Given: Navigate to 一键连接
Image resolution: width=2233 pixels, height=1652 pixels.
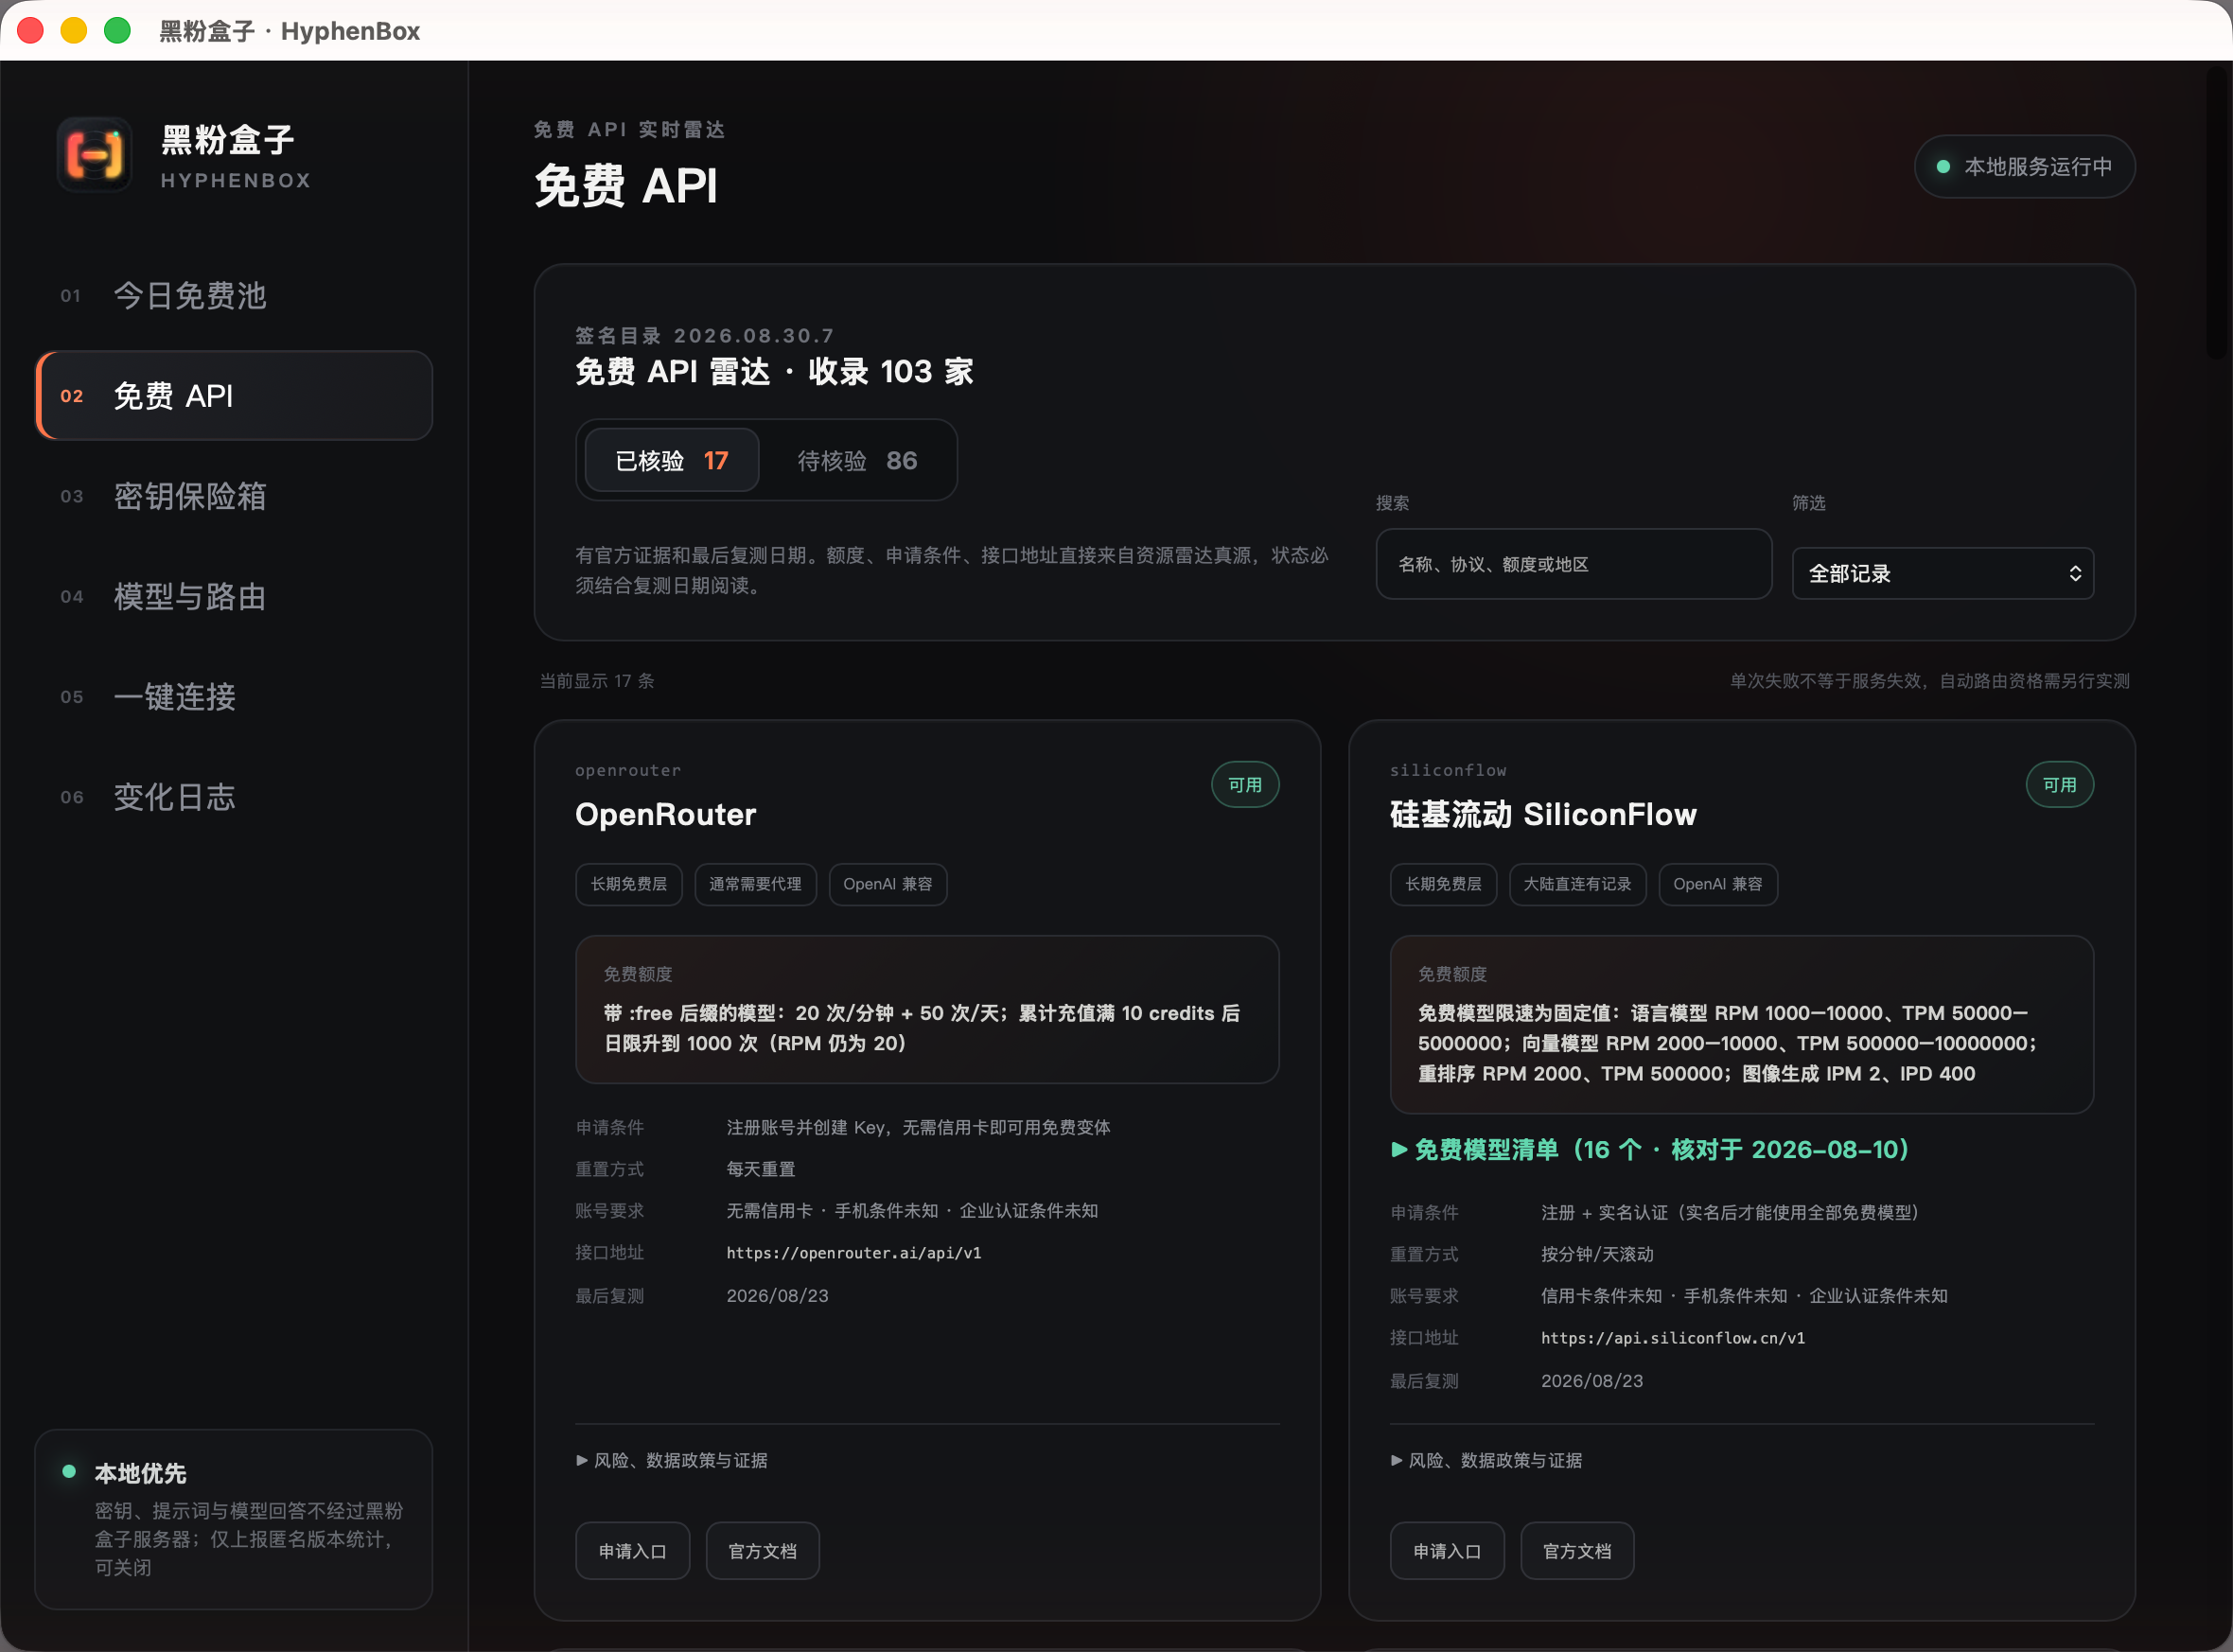Looking at the screenshot, I should [234, 697].
